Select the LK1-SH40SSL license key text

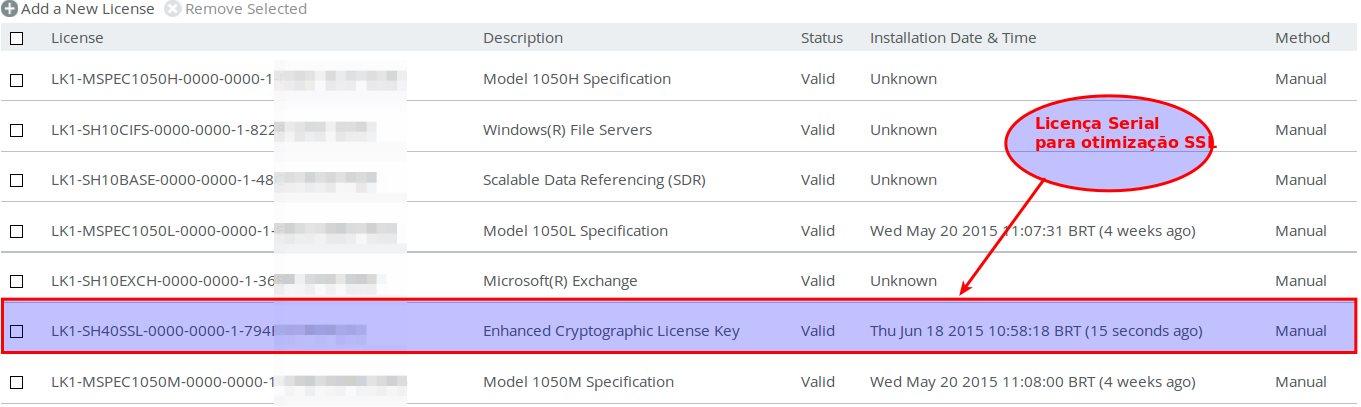(x=160, y=331)
